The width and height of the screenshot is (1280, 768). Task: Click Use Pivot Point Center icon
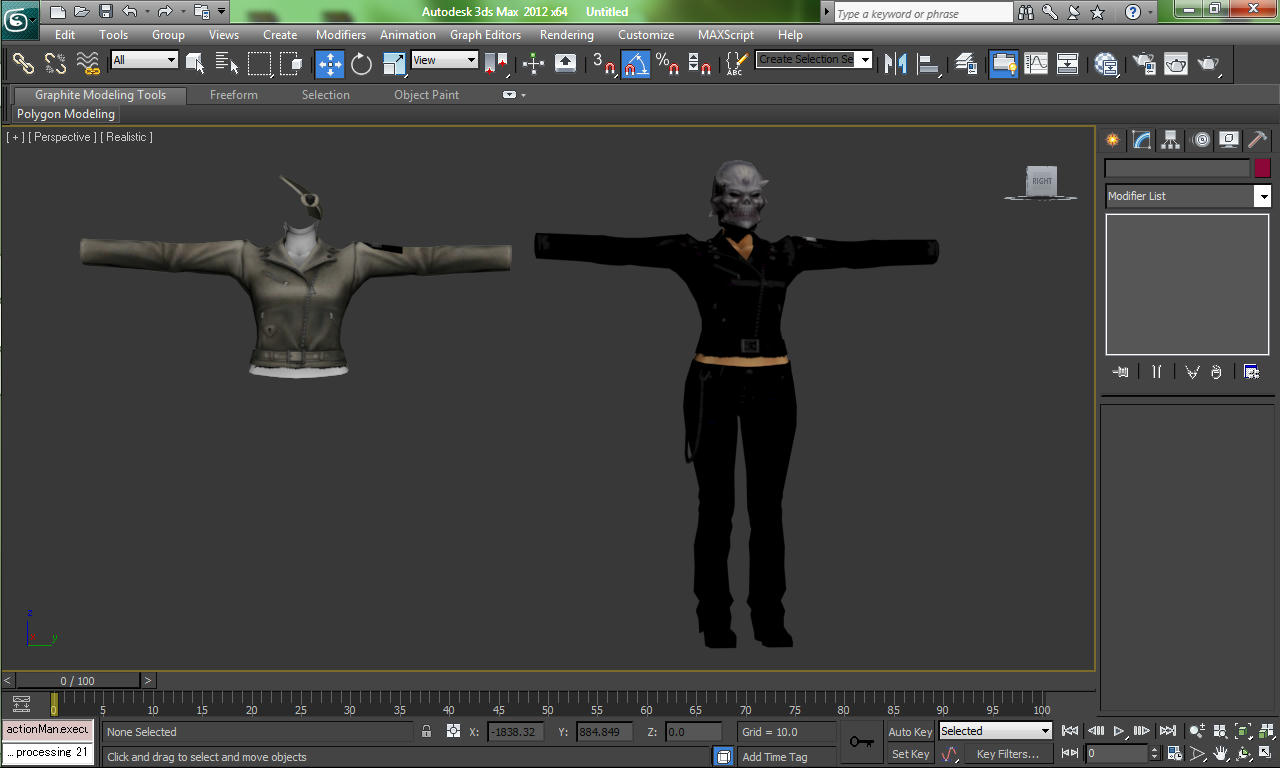pyautogui.click(x=496, y=64)
